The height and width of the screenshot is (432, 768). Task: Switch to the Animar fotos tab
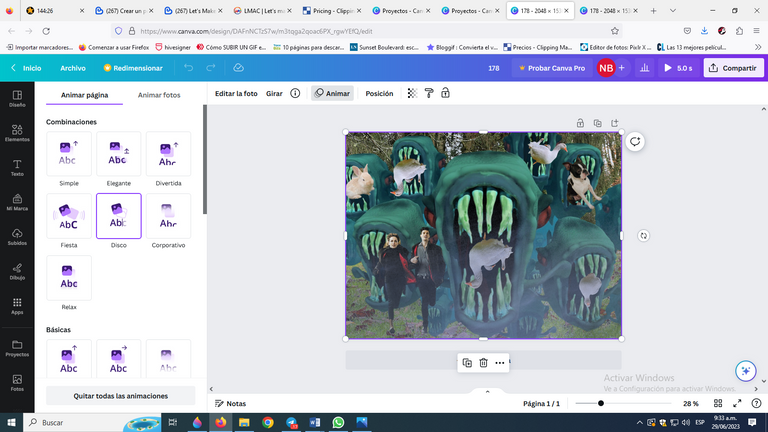coord(159,95)
